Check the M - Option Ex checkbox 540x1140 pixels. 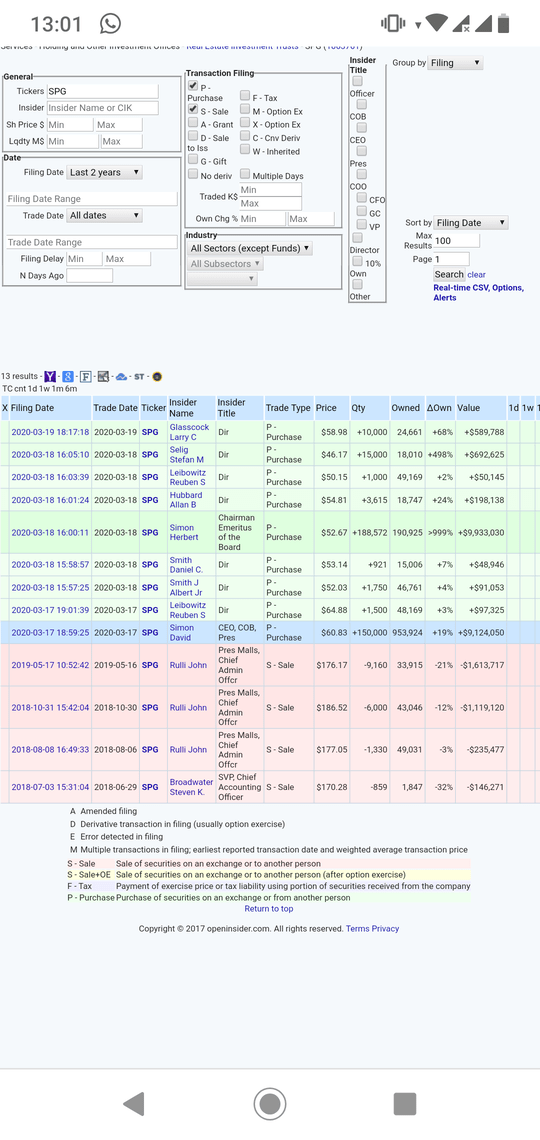click(245, 109)
